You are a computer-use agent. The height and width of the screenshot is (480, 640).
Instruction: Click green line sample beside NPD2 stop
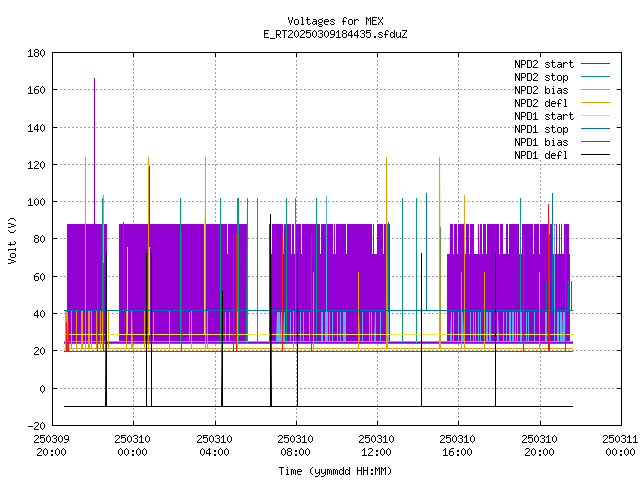(x=595, y=76)
